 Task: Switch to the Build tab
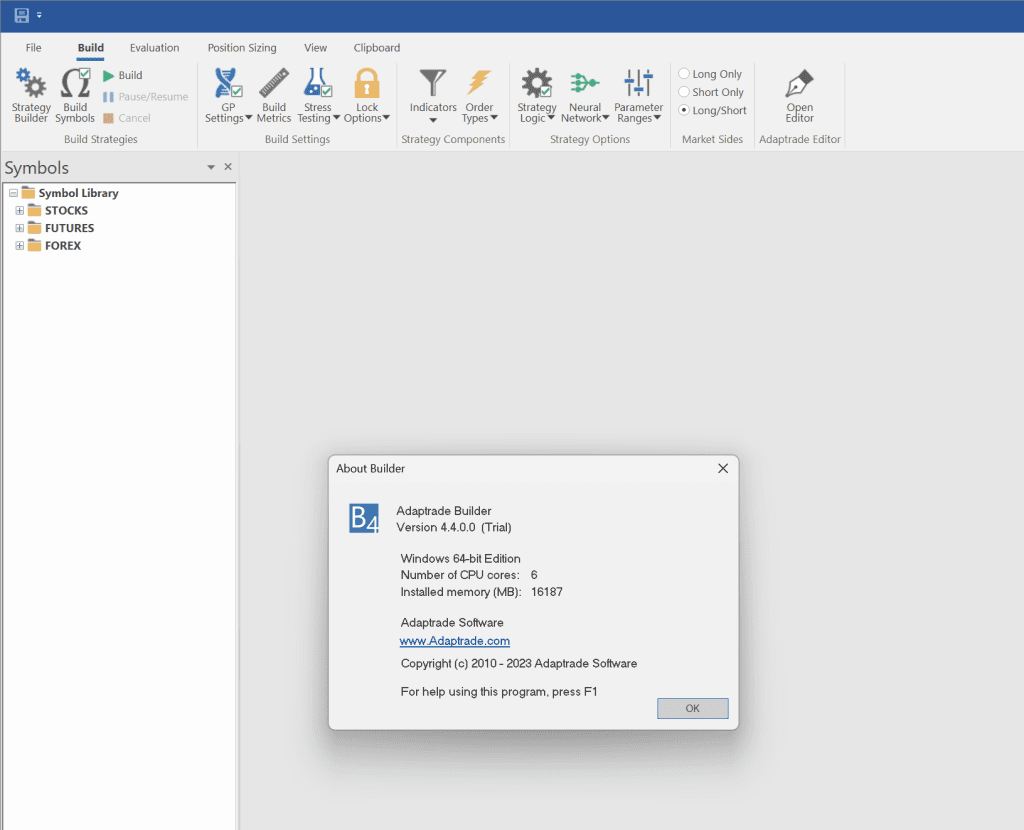point(90,48)
